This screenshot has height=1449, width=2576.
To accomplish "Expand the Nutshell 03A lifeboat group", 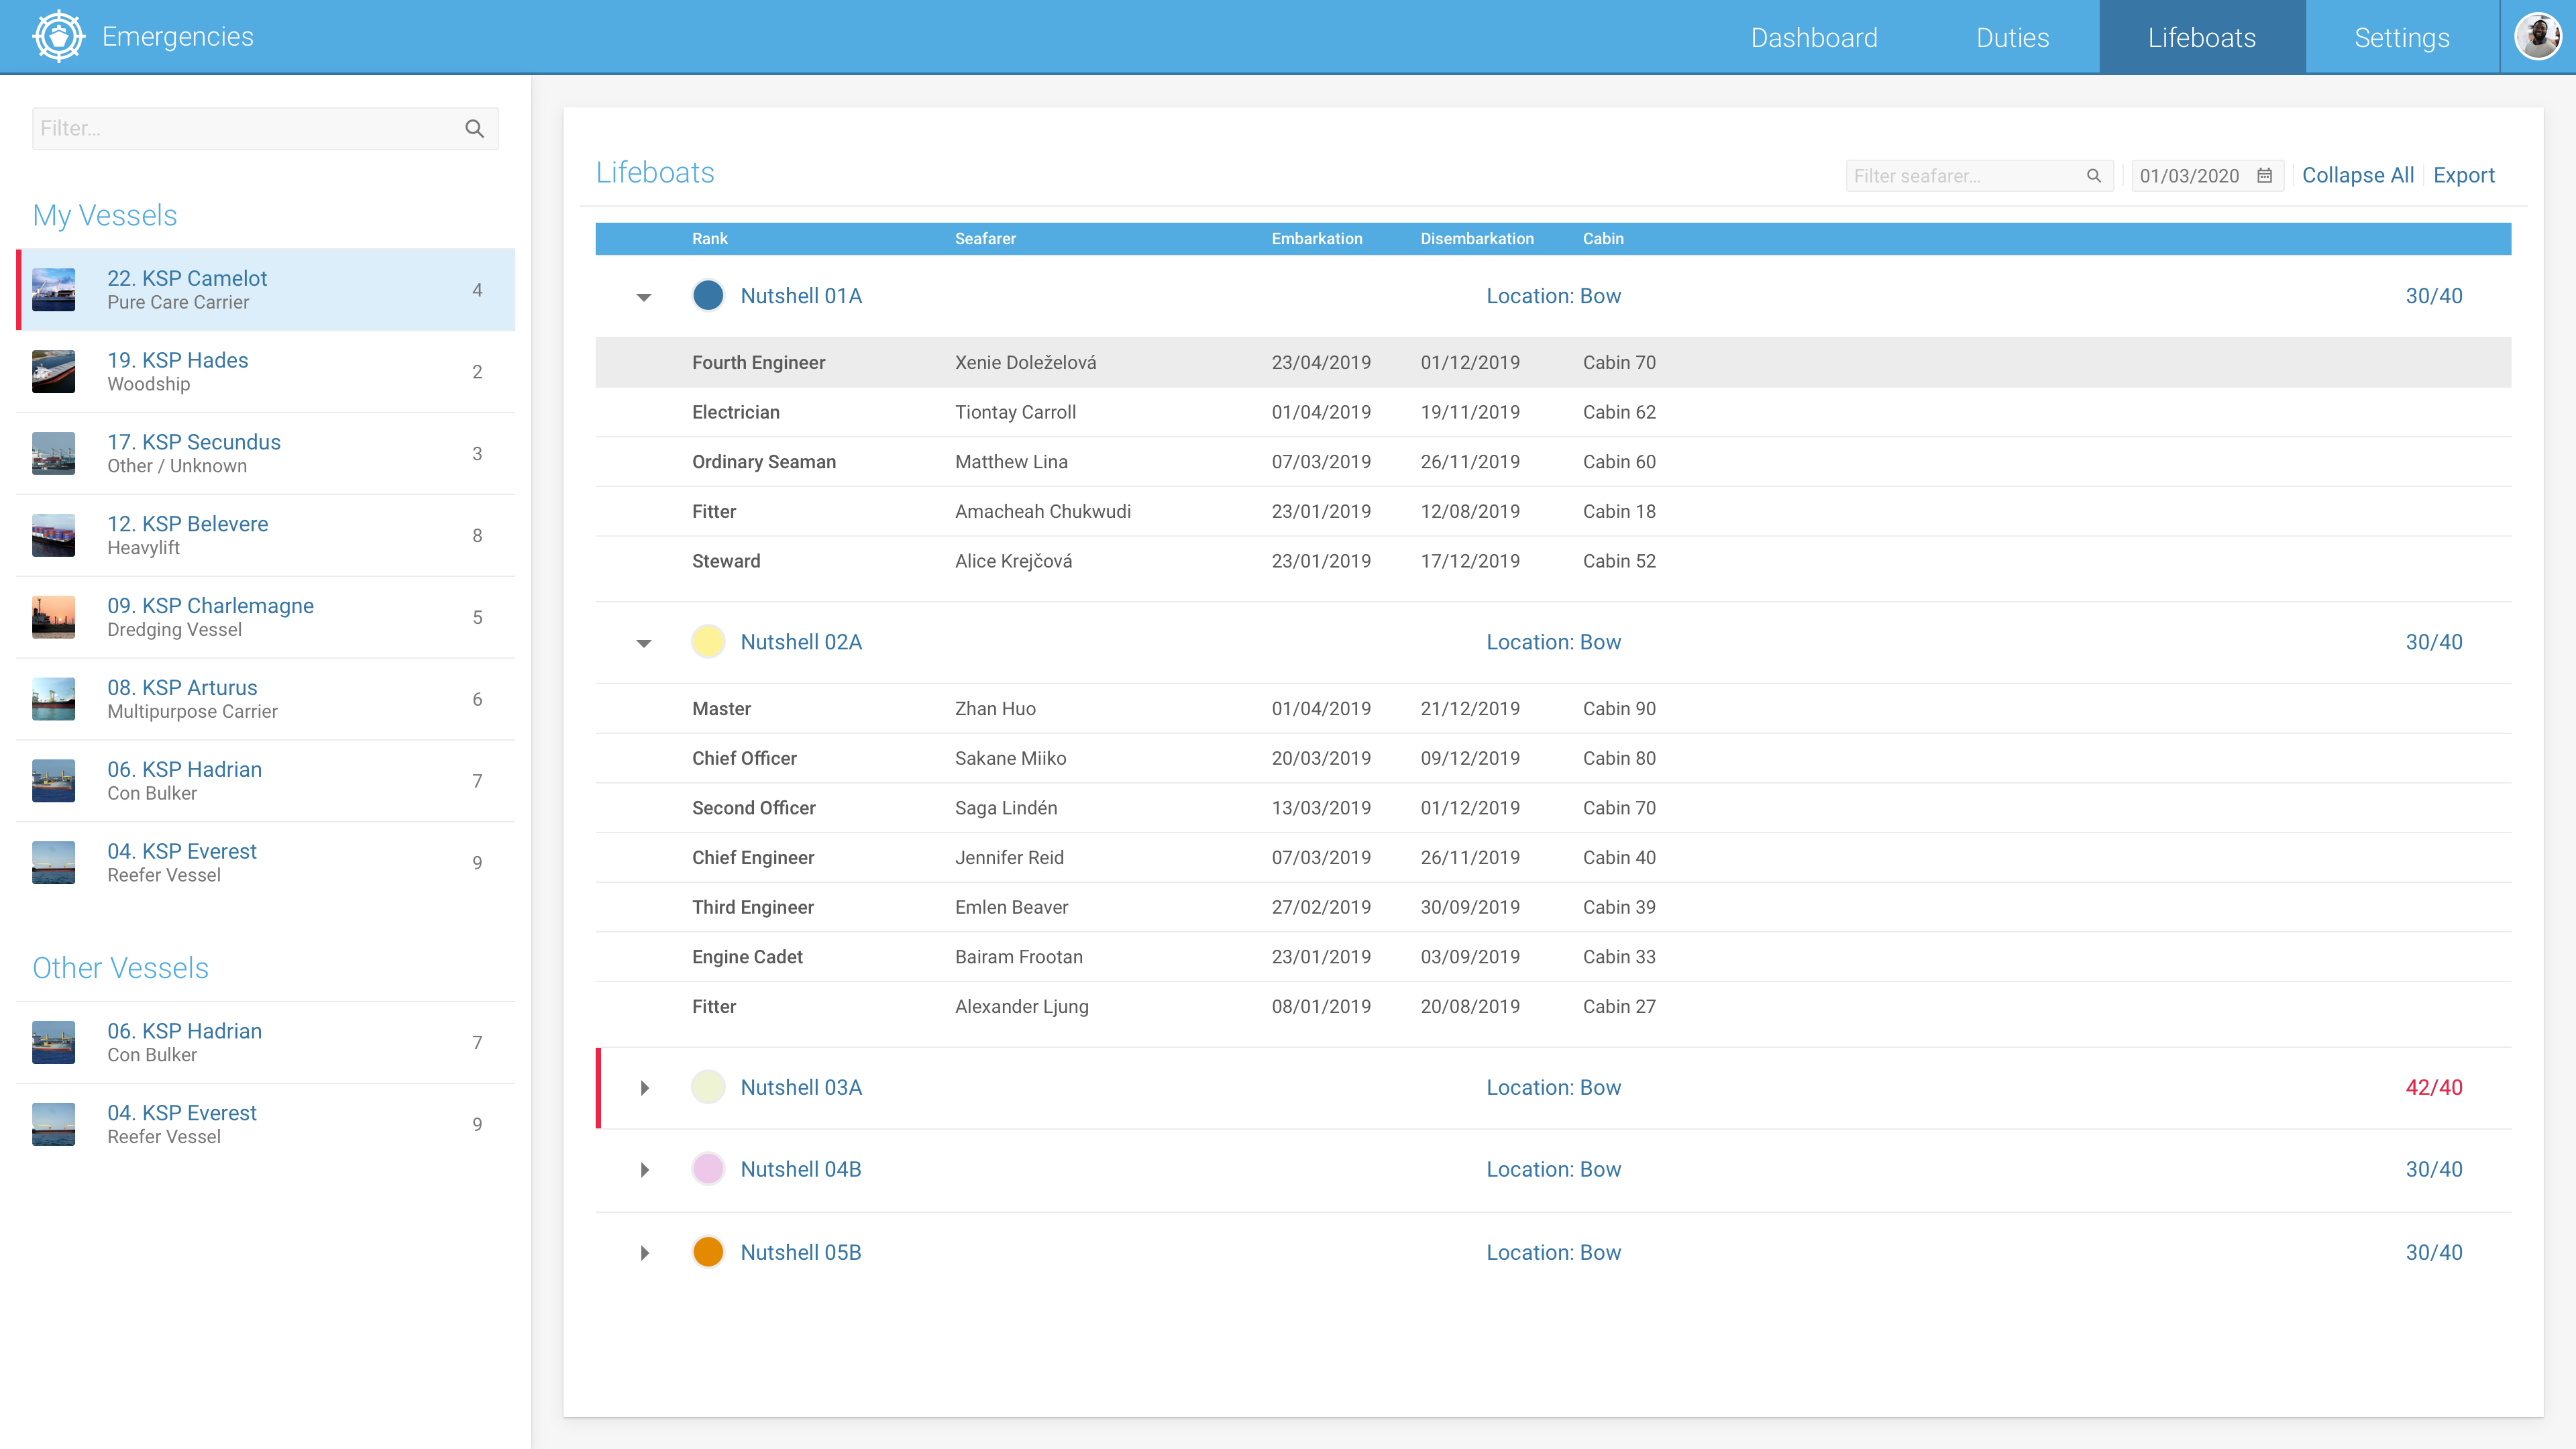I will coord(644,1088).
